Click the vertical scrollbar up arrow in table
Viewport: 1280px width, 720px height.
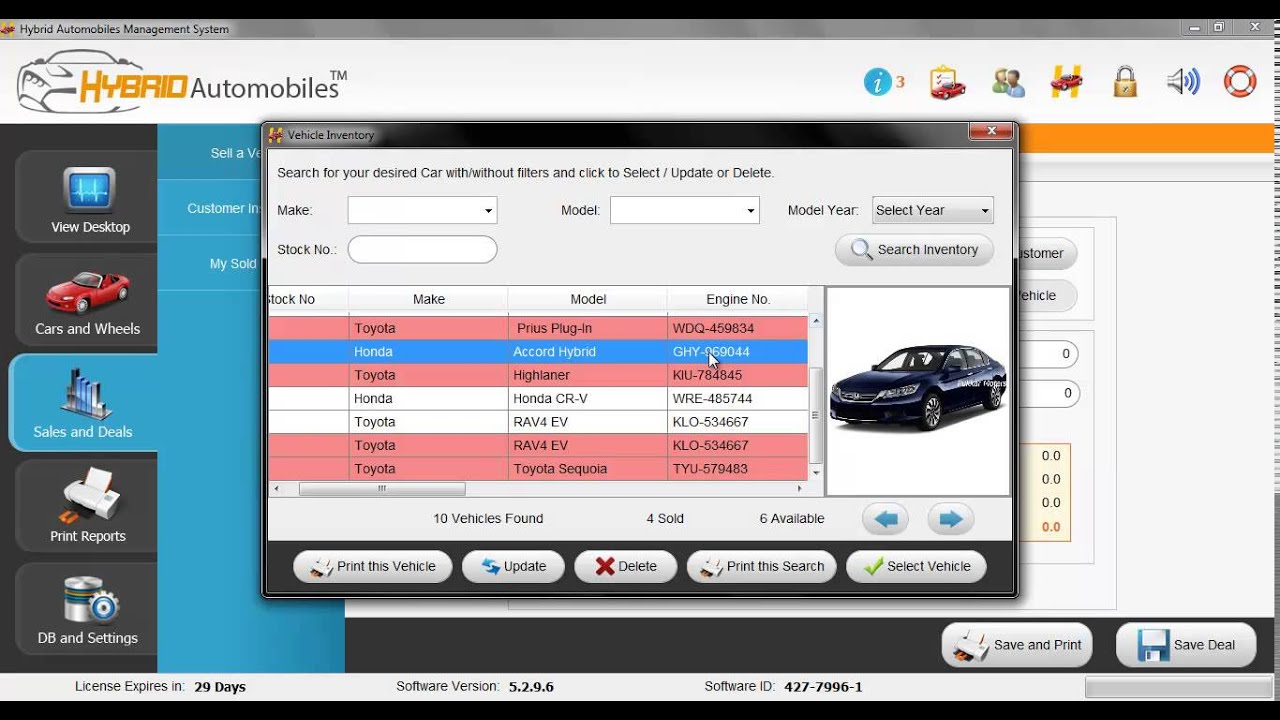(816, 321)
